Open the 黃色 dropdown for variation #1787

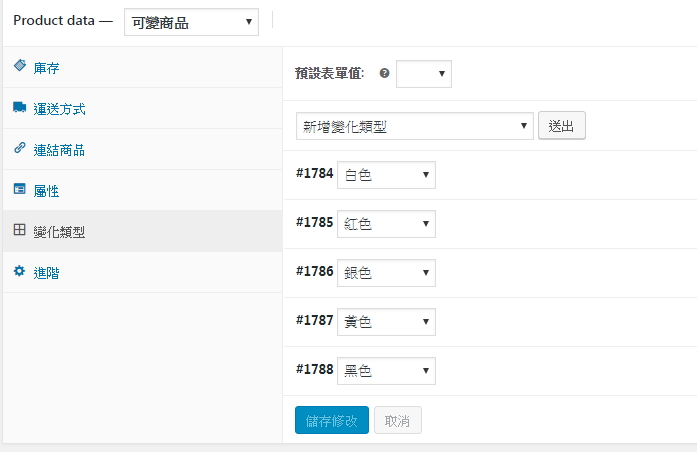(x=386, y=322)
